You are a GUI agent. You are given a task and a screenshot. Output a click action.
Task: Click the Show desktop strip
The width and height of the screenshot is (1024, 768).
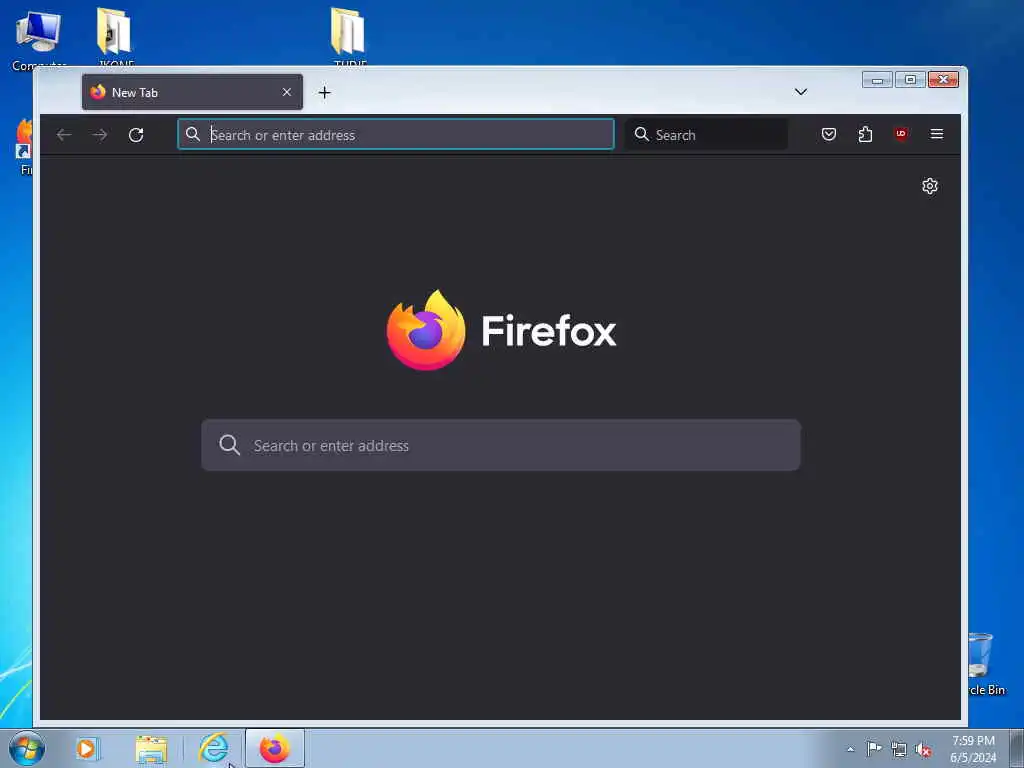pyautogui.click(x=1017, y=749)
